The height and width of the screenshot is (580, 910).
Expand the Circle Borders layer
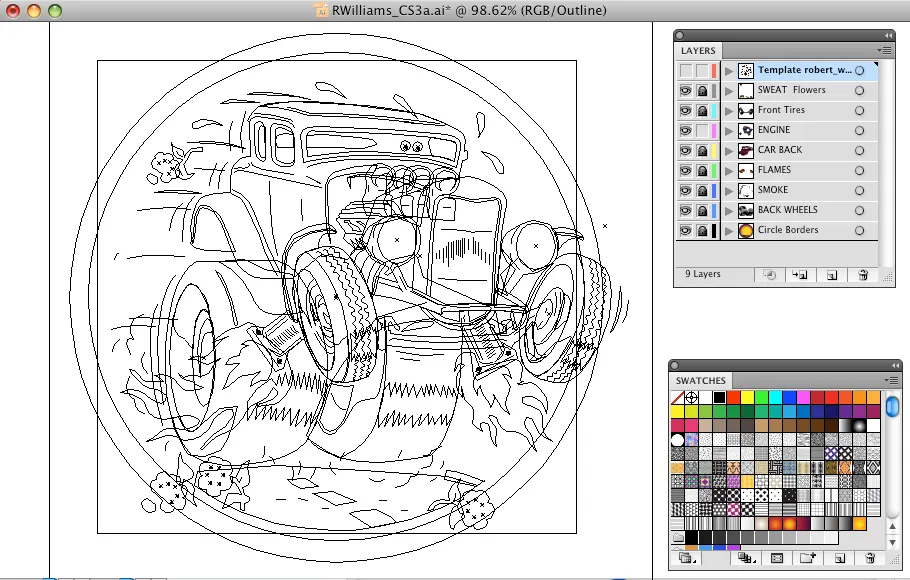[x=729, y=230]
